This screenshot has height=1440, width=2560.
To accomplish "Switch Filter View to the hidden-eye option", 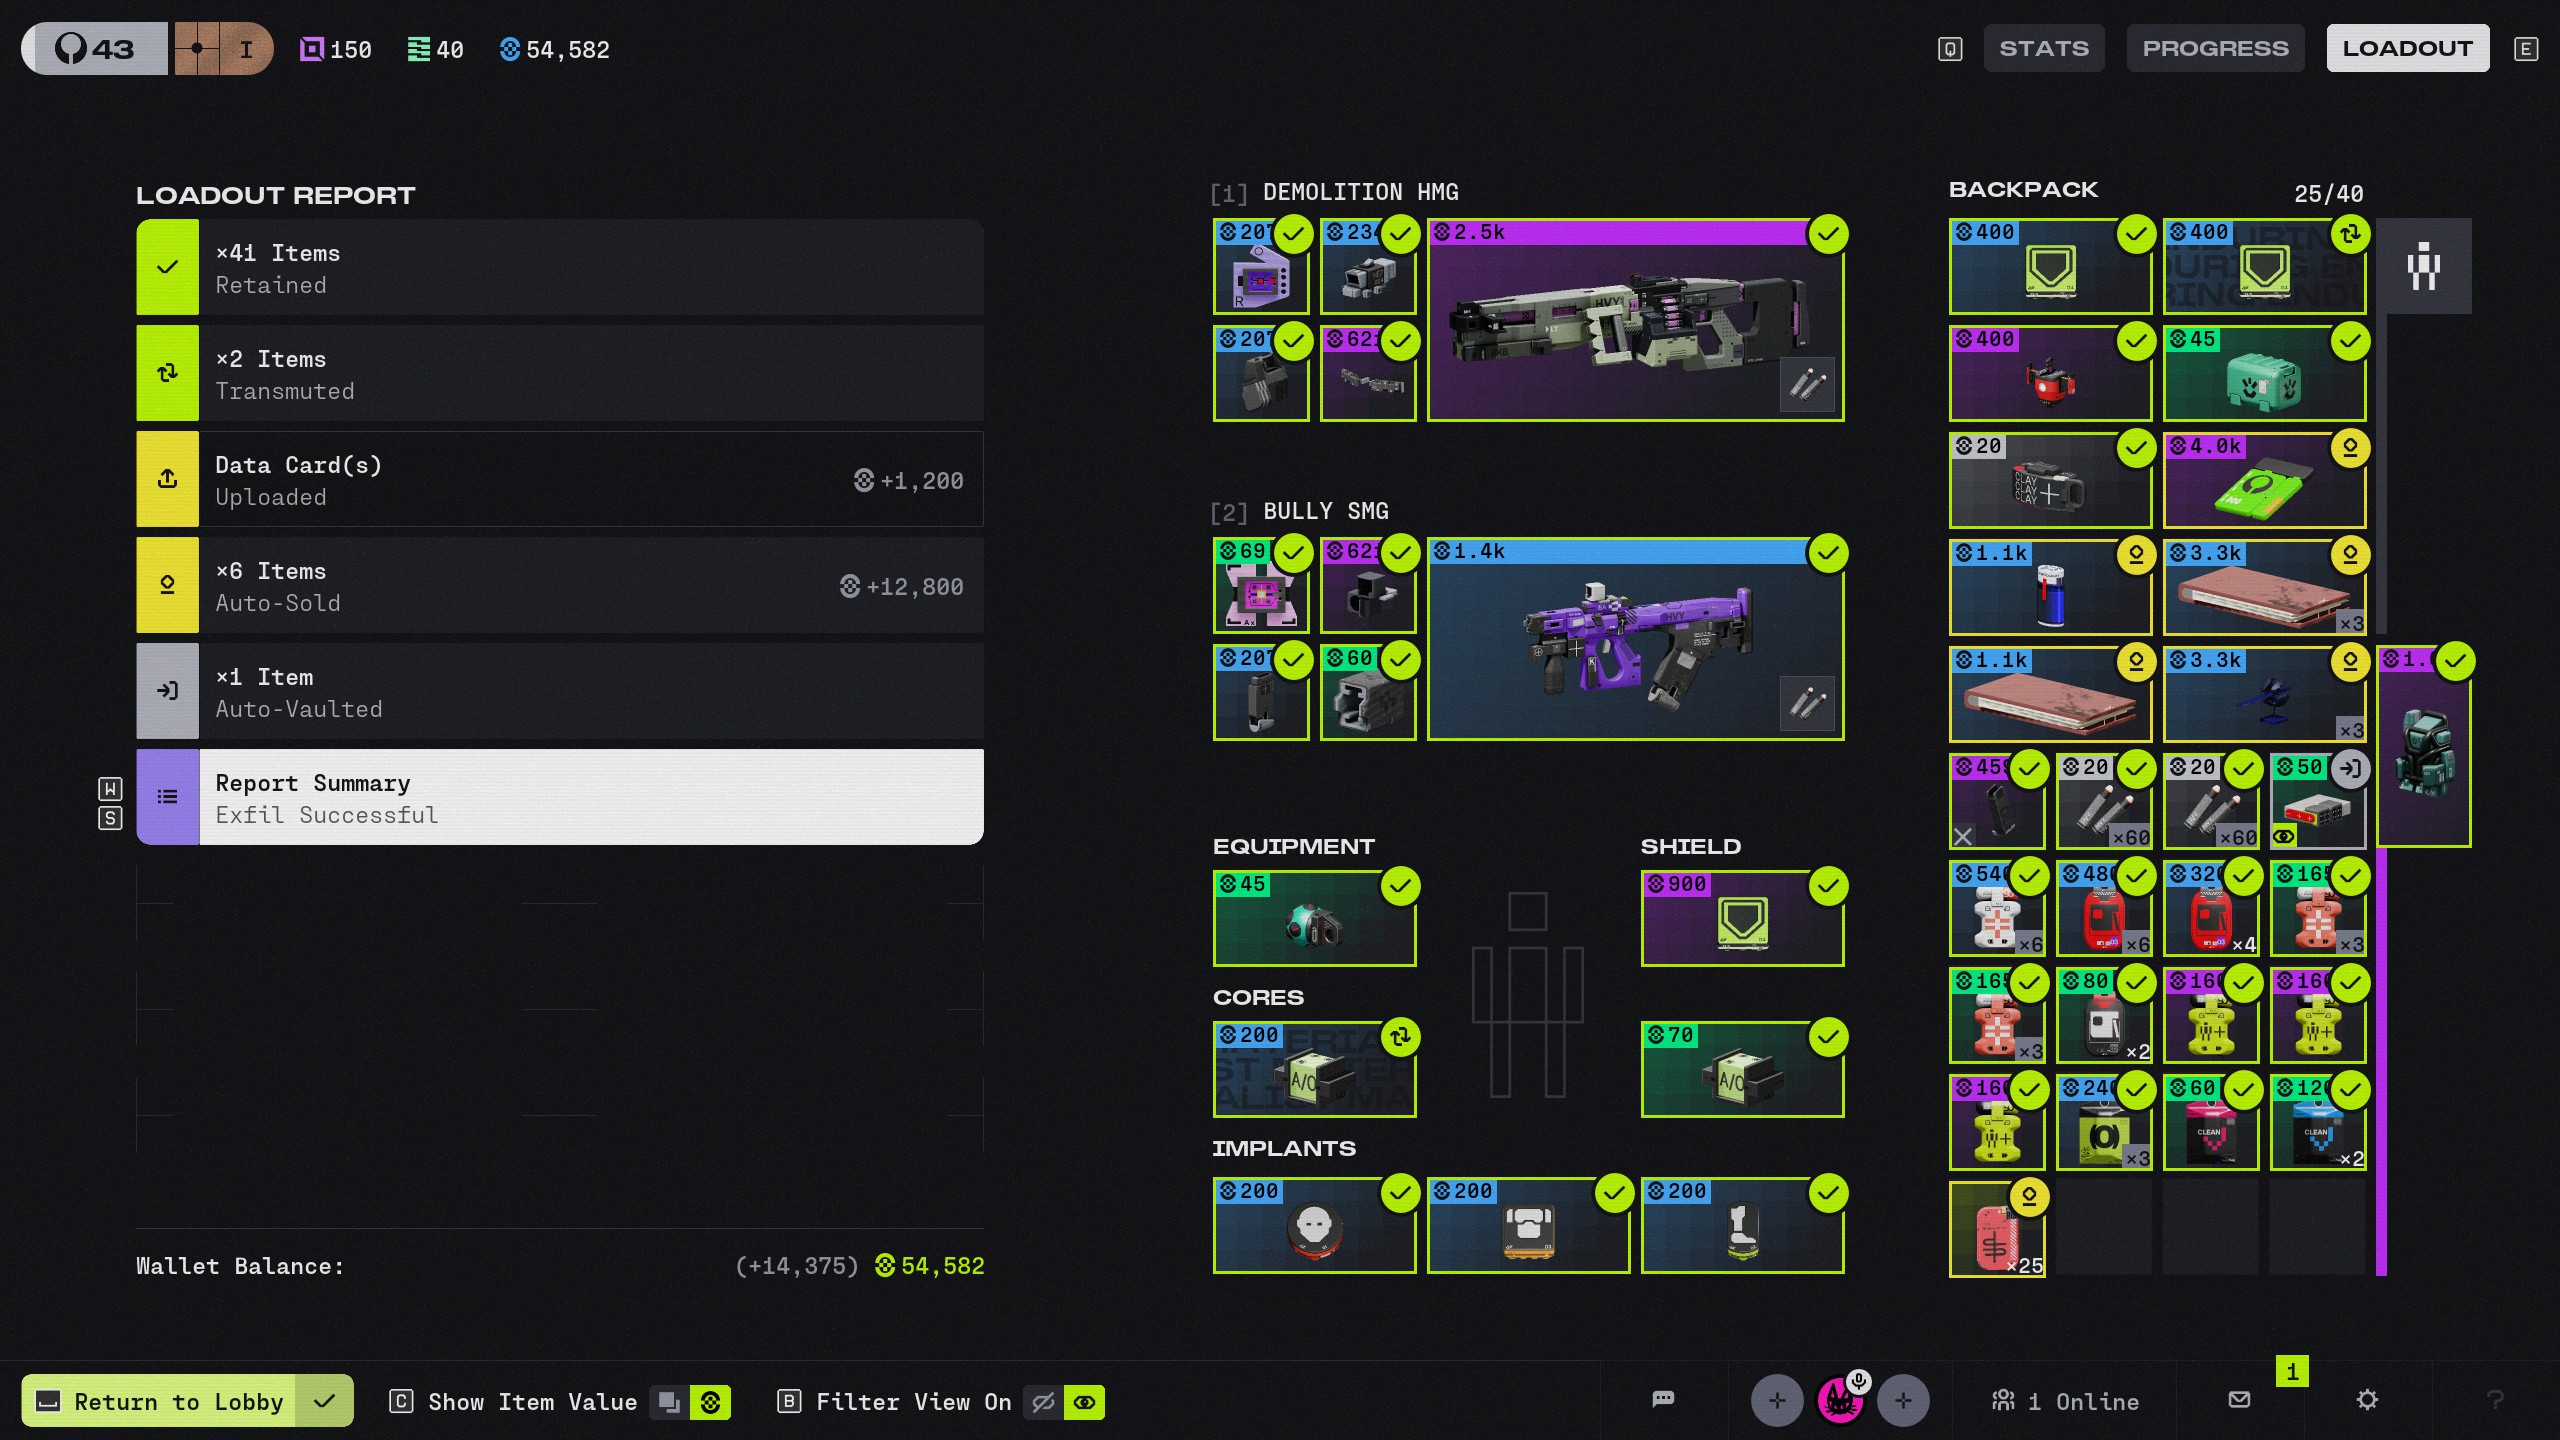I will tap(1043, 1403).
